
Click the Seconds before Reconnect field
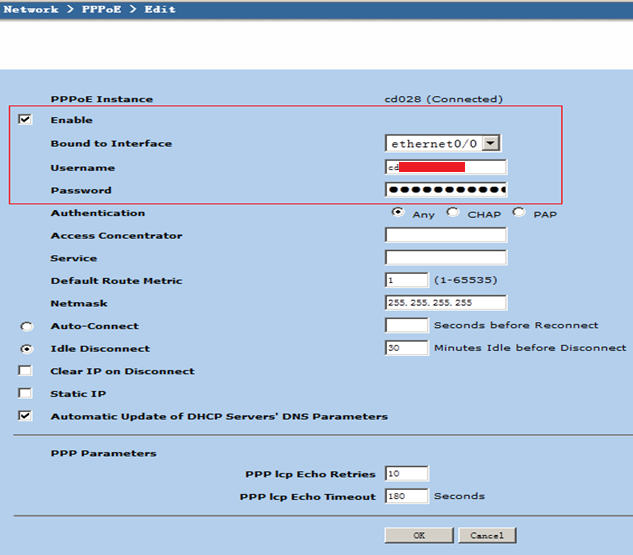click(406, 326)
